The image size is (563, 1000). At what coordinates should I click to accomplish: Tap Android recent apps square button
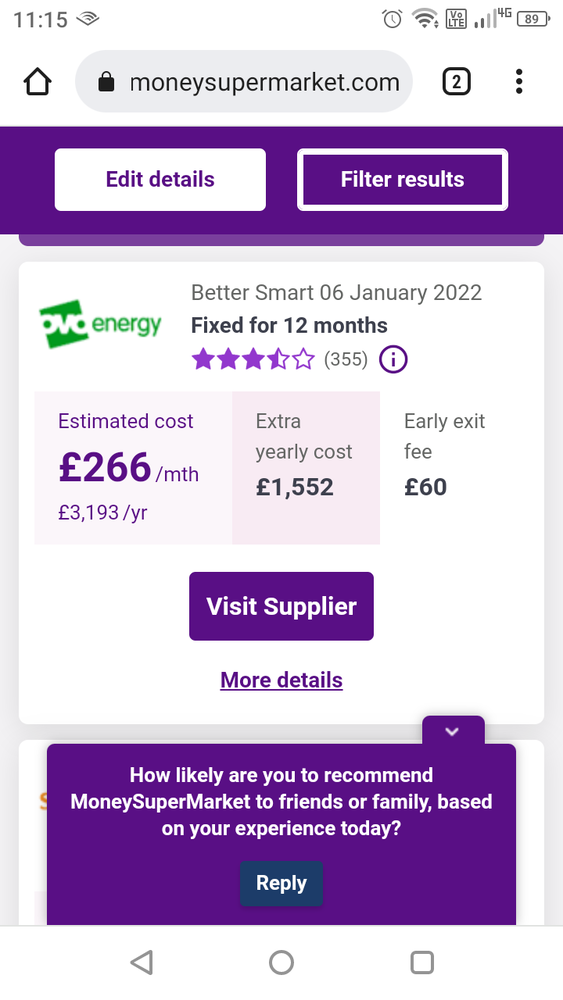pos(421,962)
